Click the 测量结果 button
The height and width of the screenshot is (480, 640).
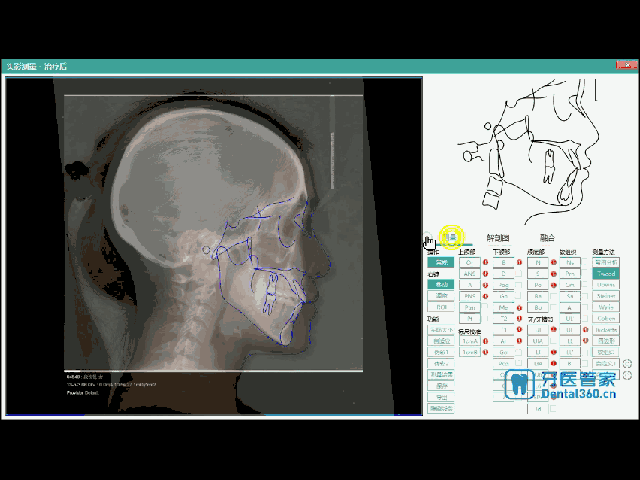pyautogui.click(x=441, y=375)
